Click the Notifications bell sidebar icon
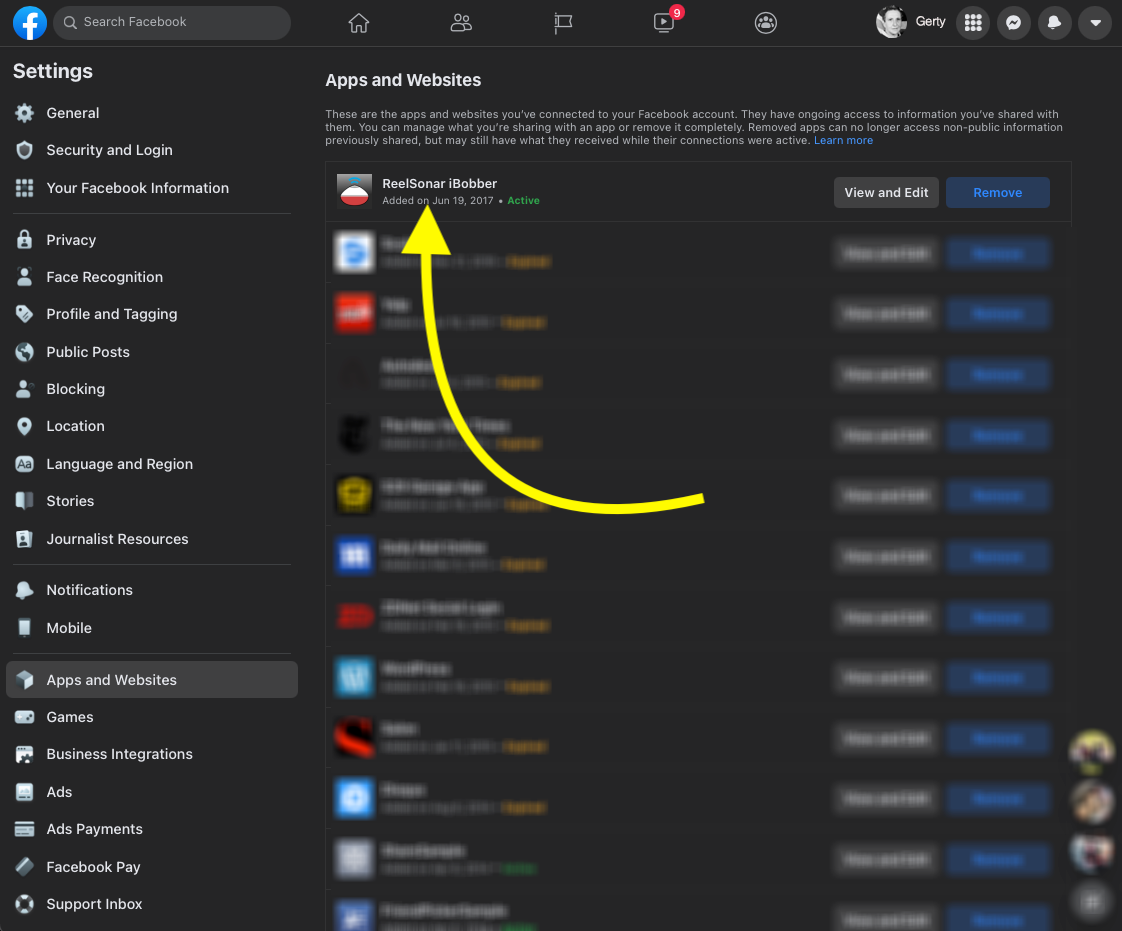This screenshot has height=931, width=1122. [24, 590]
